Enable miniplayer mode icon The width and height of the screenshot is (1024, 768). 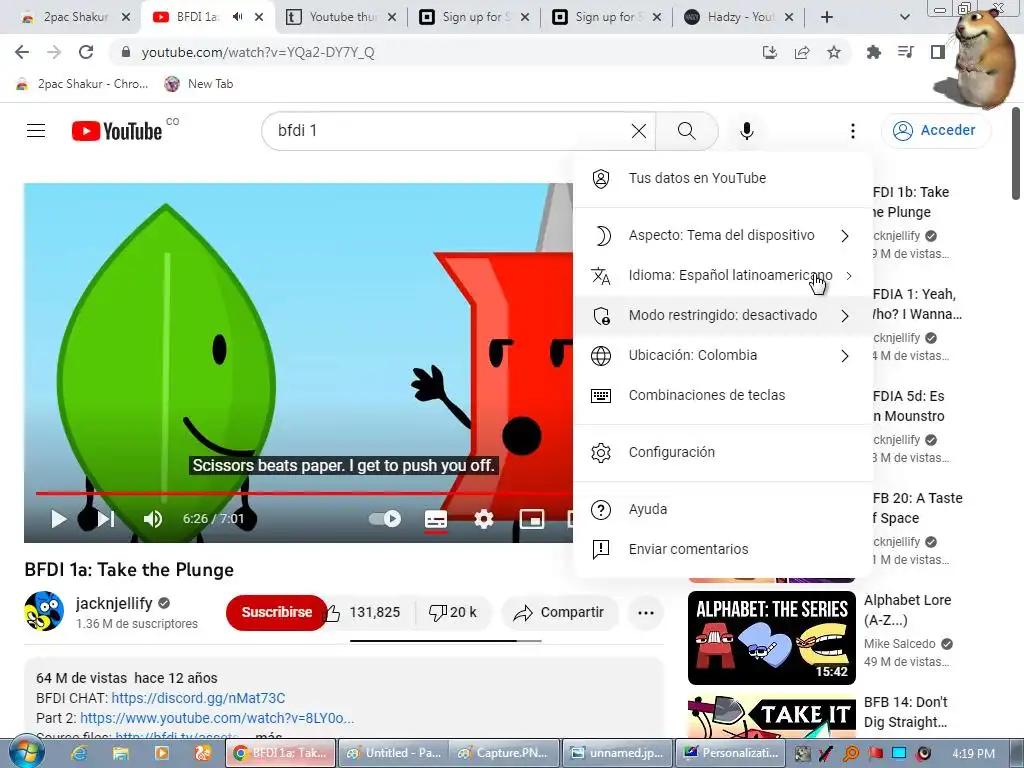tap(532, 519)
